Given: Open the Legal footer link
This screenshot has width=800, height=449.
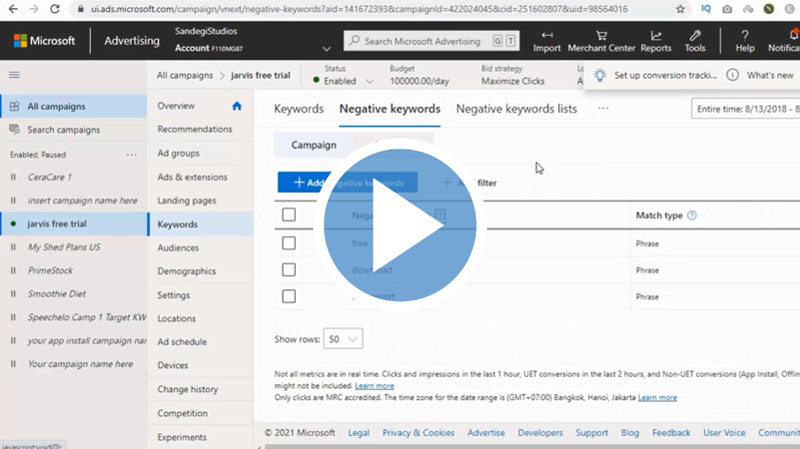Looking at the screenshot, I should point(359,433).
